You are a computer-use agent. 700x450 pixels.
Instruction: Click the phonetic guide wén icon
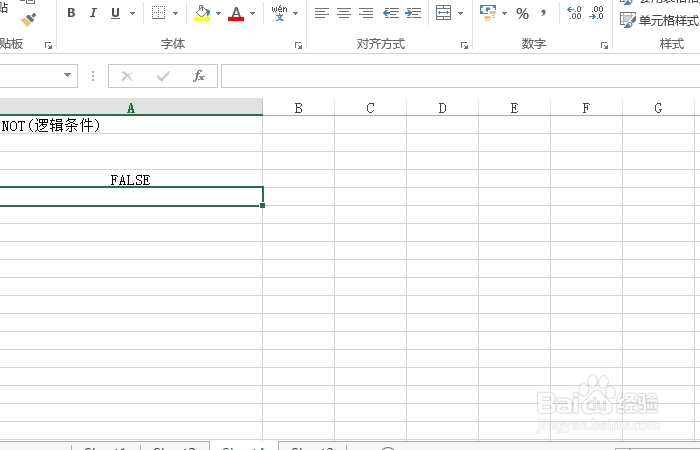[279, 13]
